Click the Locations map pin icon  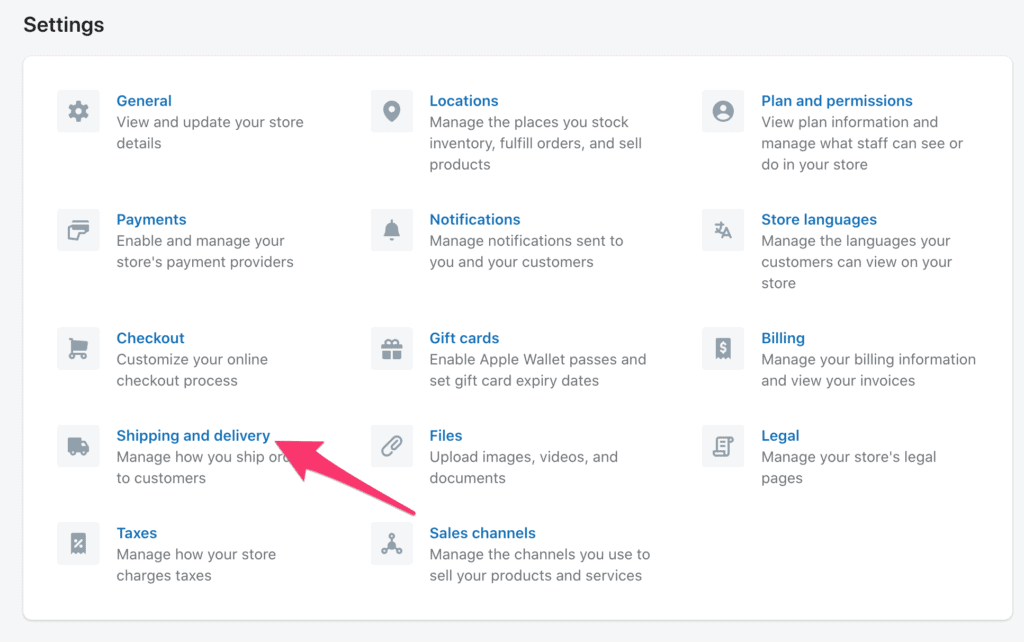tap(391, 111)
